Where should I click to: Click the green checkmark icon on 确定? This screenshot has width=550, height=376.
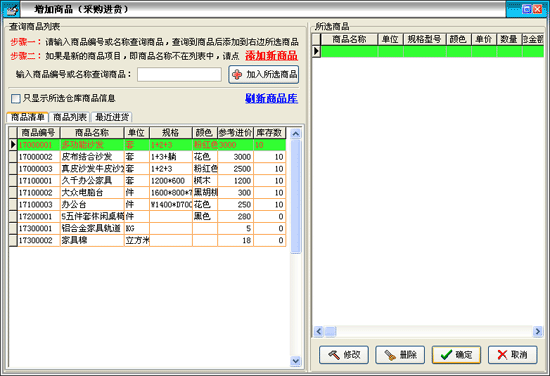446,355
